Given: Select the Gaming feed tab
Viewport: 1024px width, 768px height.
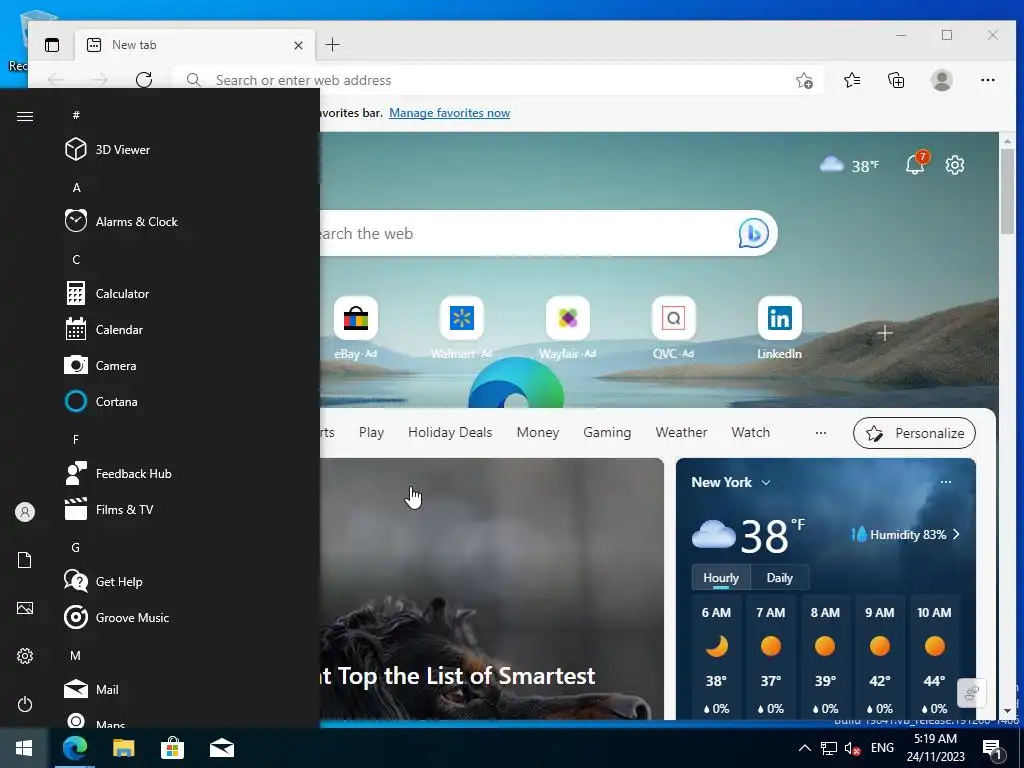Looking at the screenshot, I should [x=607, y=432].
